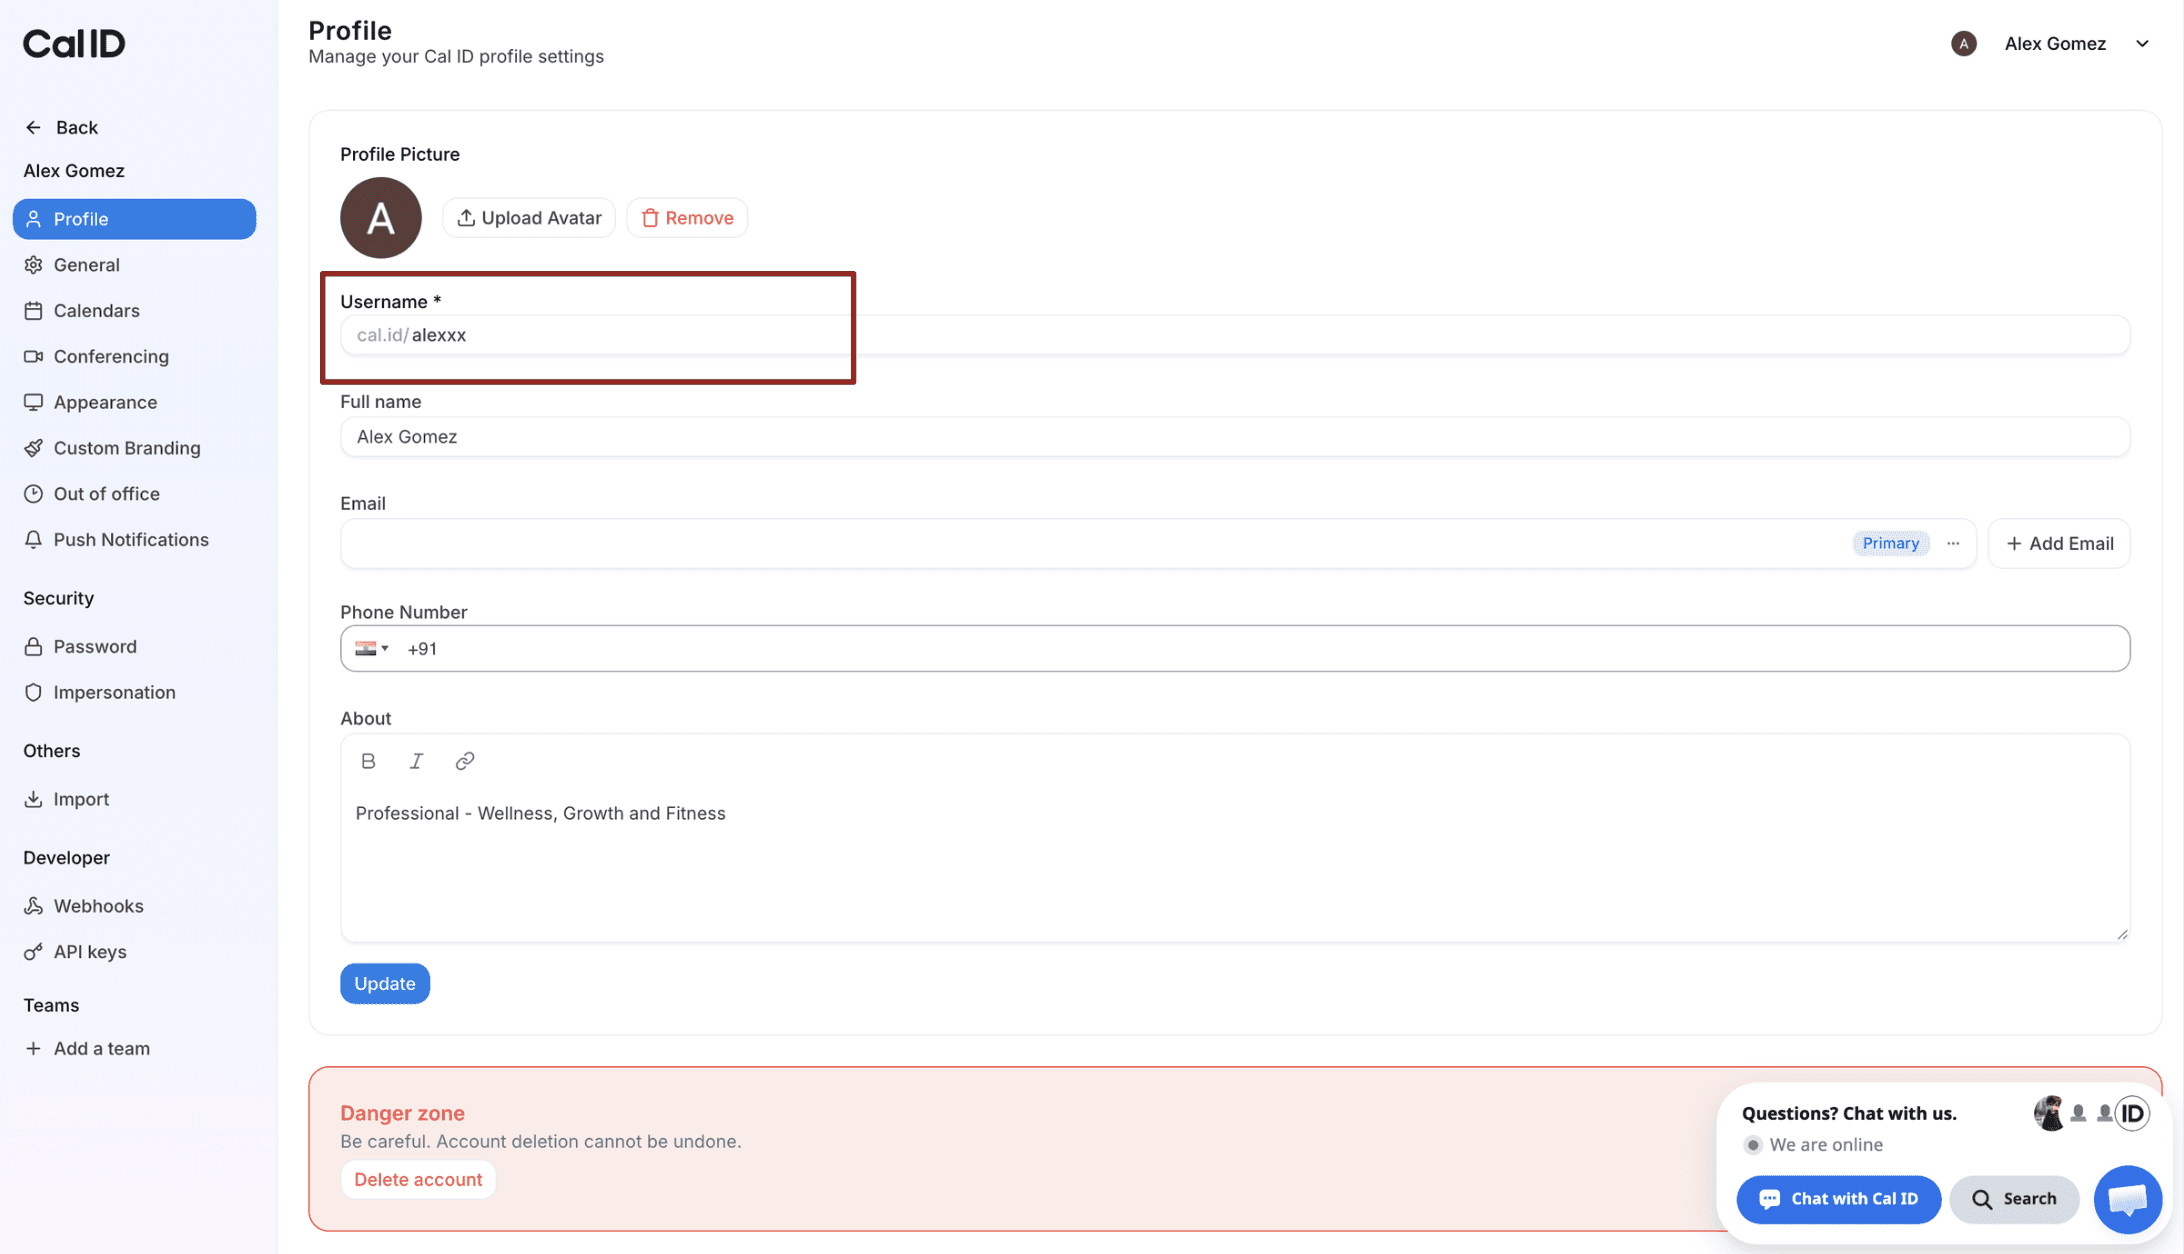Click the support agent avatars in chat widget
This screenshot has height=1254, width=2184.
pos(2091,1113)
